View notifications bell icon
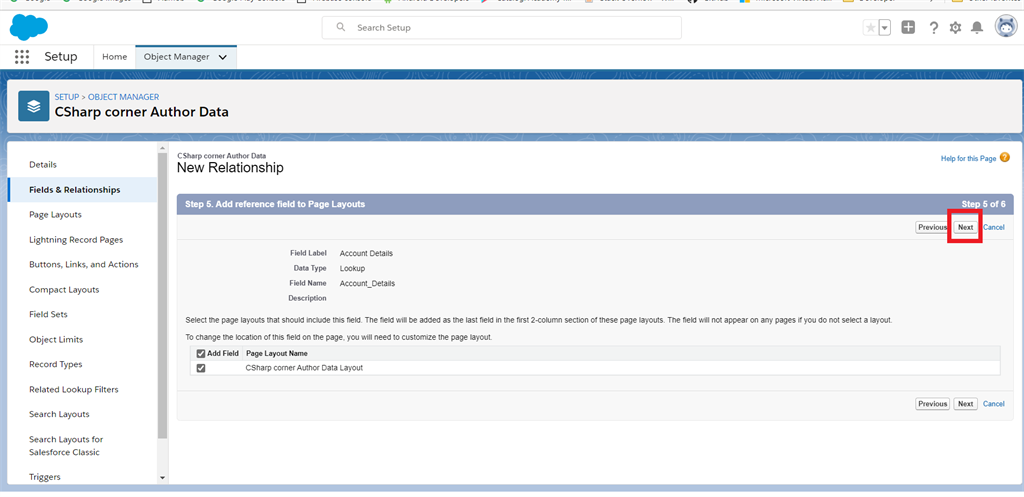 click(977, 27)
